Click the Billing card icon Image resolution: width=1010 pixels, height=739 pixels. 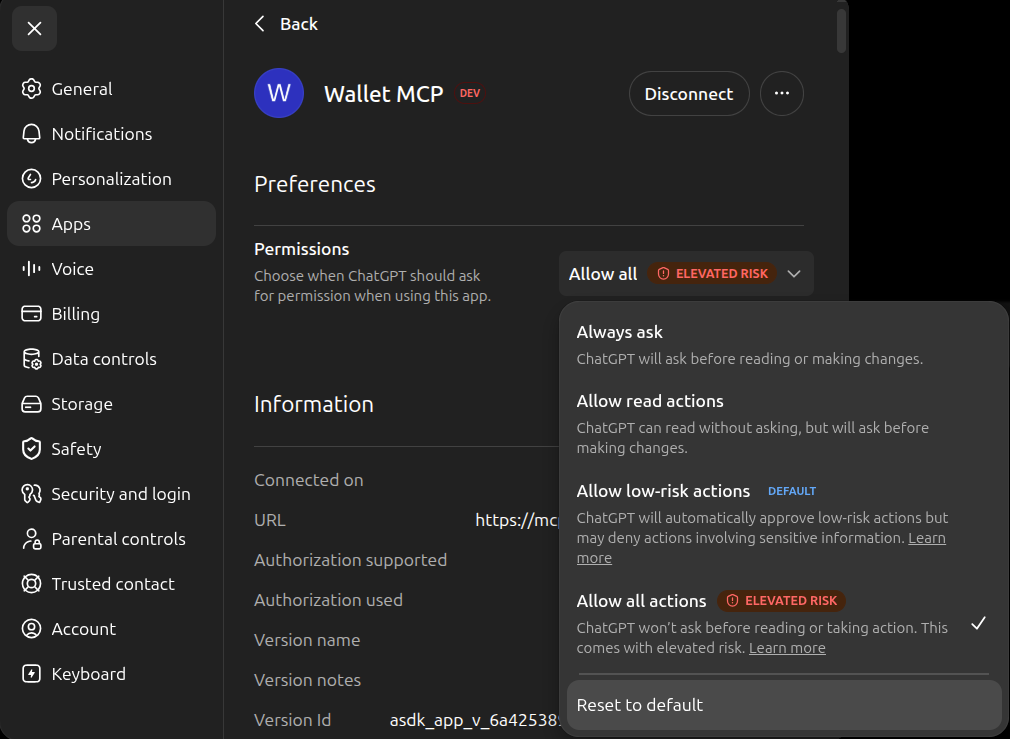[31, 314]
